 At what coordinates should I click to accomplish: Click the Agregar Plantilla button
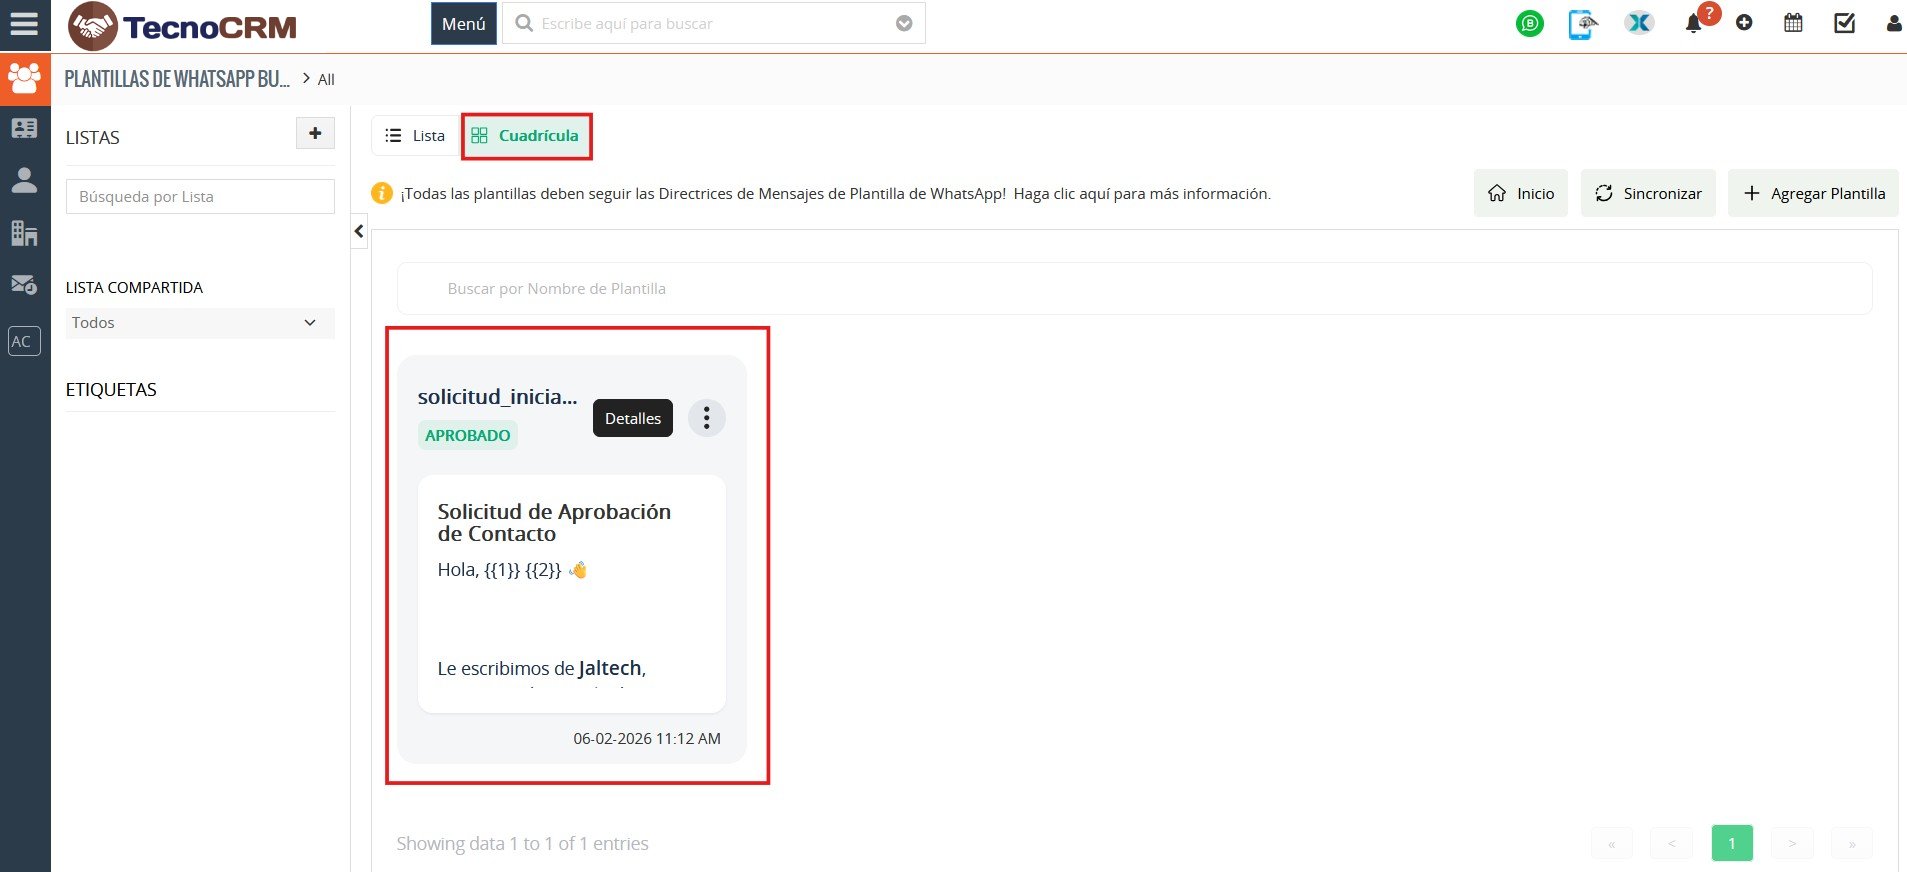coord(1813,194)
